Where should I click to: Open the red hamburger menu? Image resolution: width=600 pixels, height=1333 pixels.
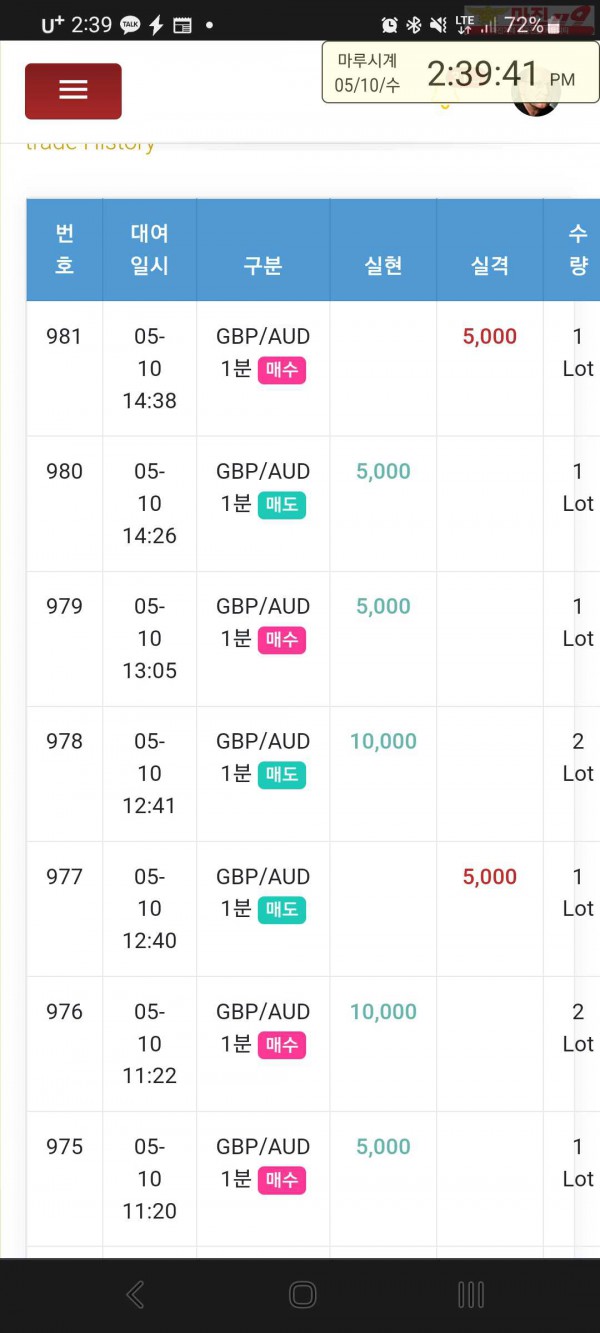point(73,91)
